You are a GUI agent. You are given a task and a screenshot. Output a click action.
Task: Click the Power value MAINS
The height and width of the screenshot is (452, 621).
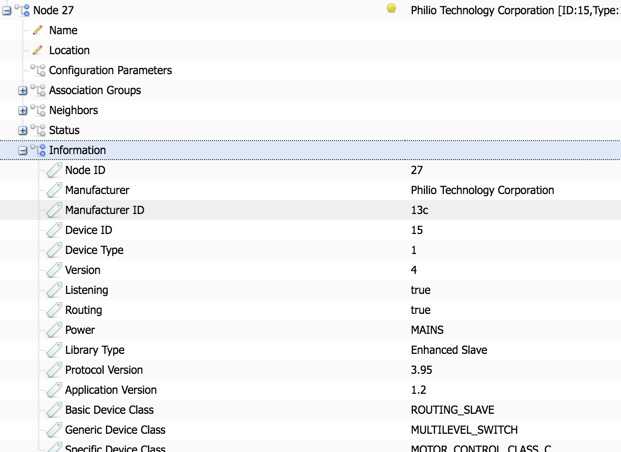pos(427,330)
